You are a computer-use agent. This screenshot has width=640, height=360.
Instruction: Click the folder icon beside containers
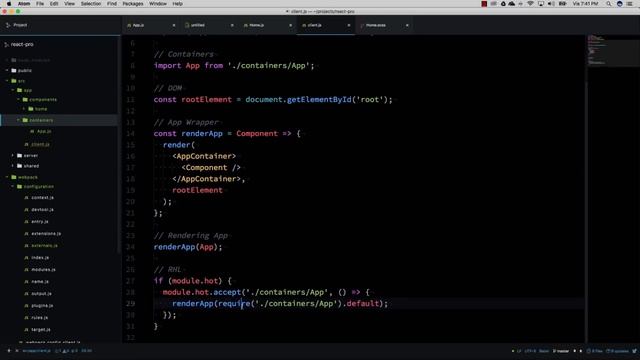click(25, 120)
